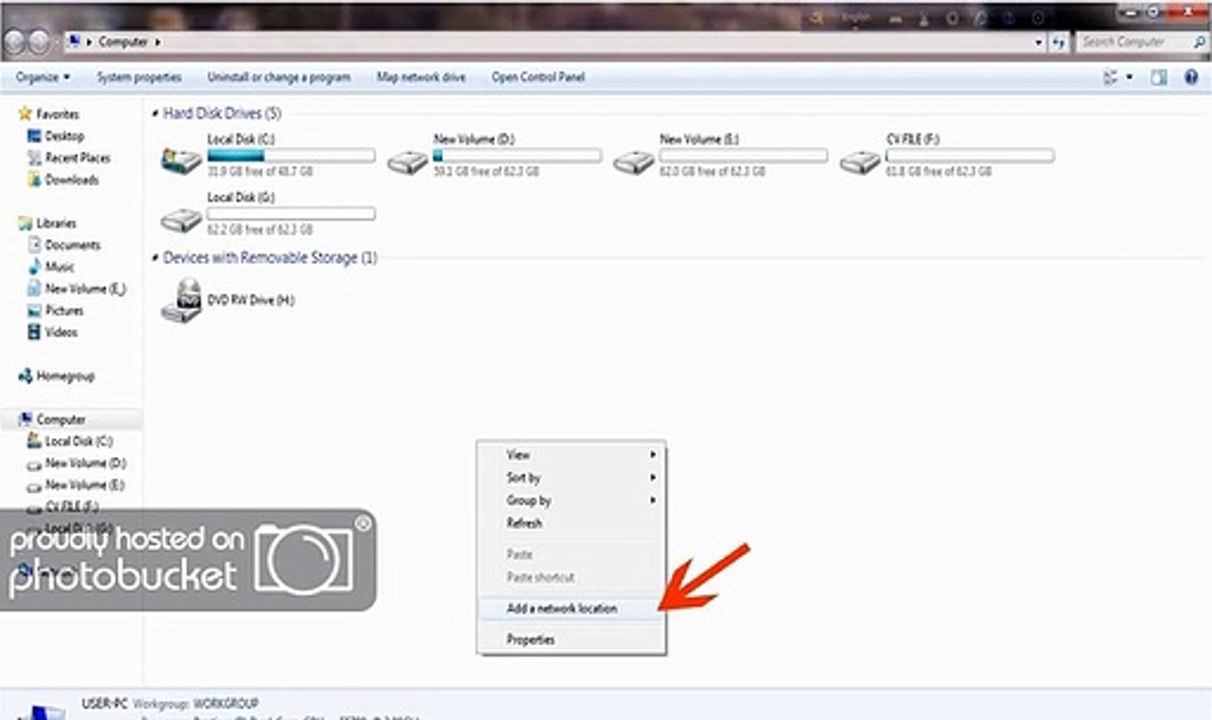Click the Videos library icon
1212x720 pixels.
click(35, 332)
